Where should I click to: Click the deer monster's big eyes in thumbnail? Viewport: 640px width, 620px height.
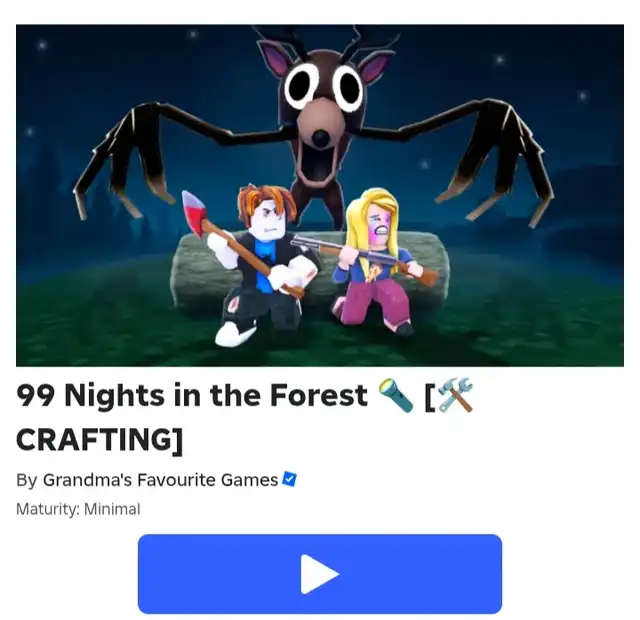pos(324,87)
